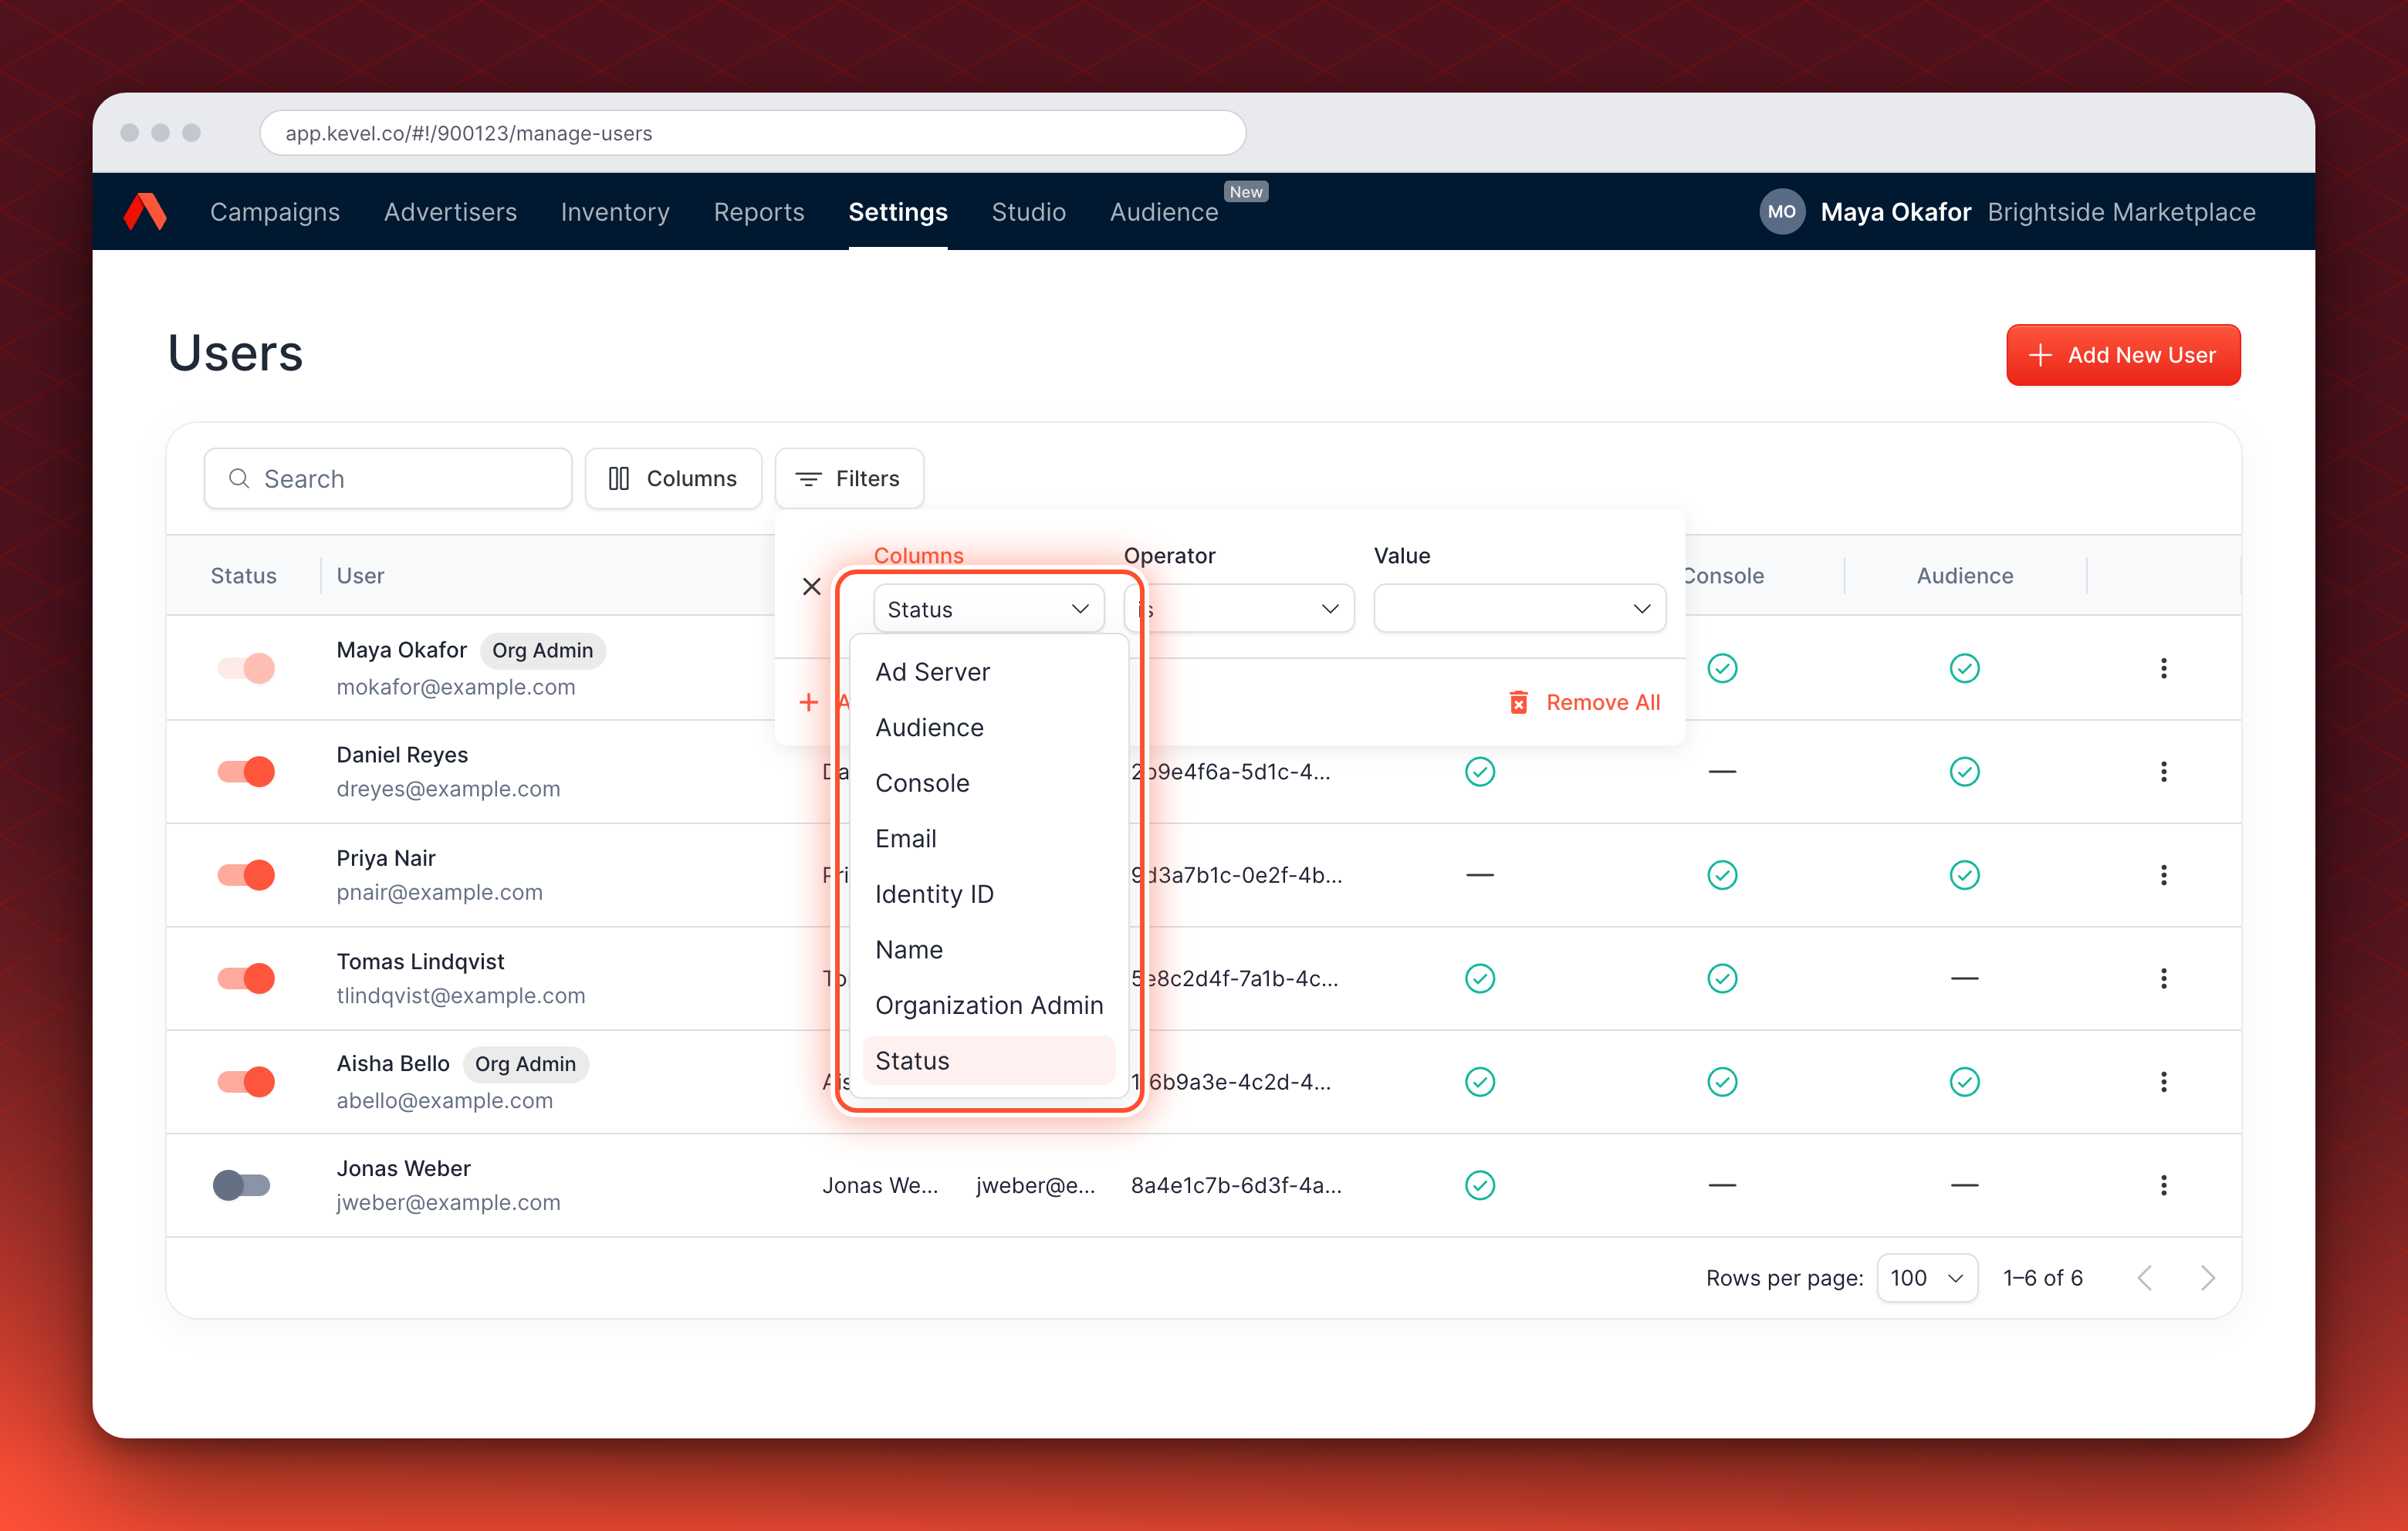Click jweber@example.com email text
The height and width of the screenshot is (1531, 2408).
(448, 1203)
